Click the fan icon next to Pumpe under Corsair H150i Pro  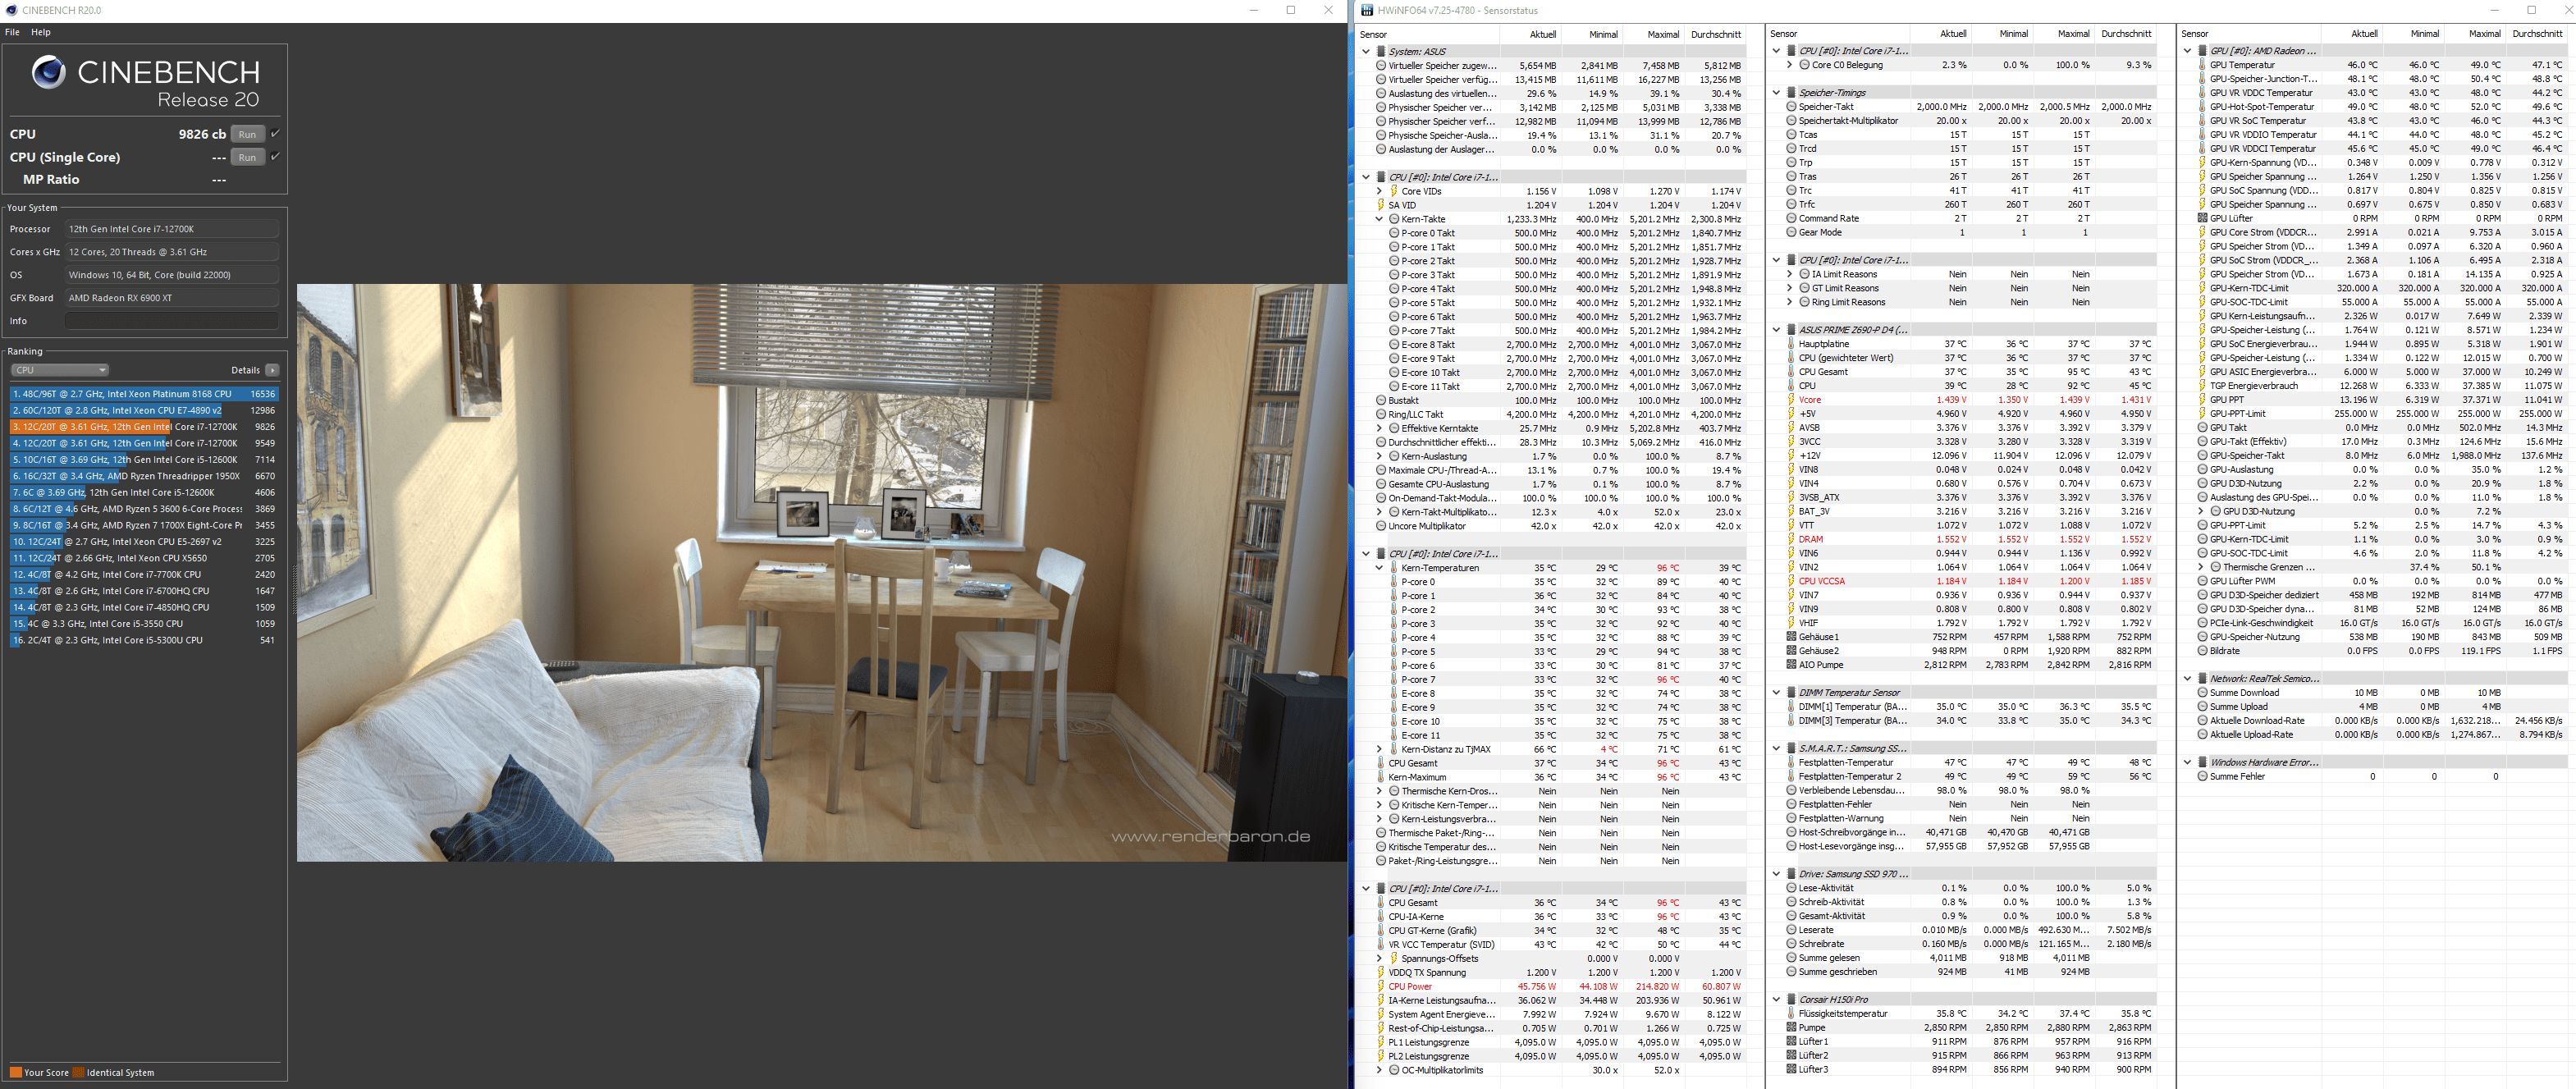tap(1791, 1028)
